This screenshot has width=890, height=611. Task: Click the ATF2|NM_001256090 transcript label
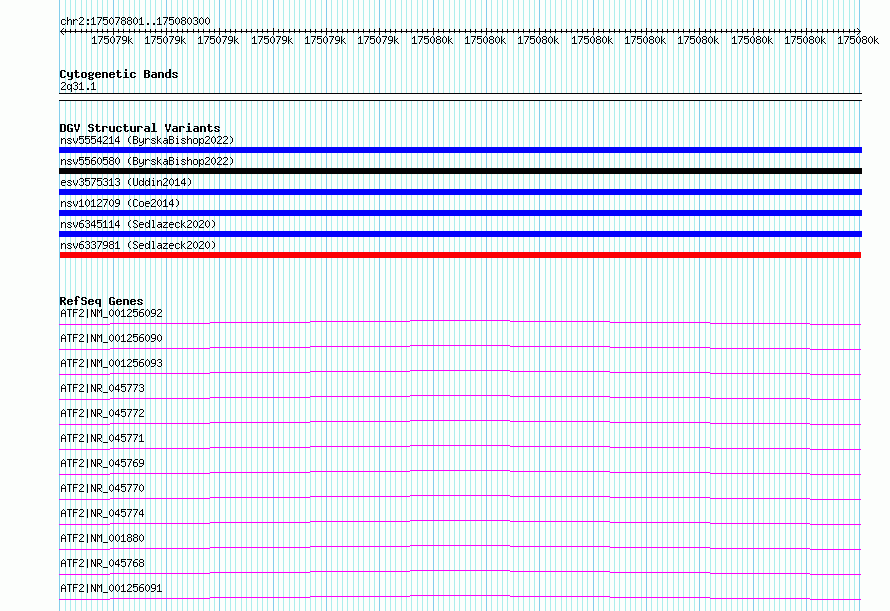111,338
